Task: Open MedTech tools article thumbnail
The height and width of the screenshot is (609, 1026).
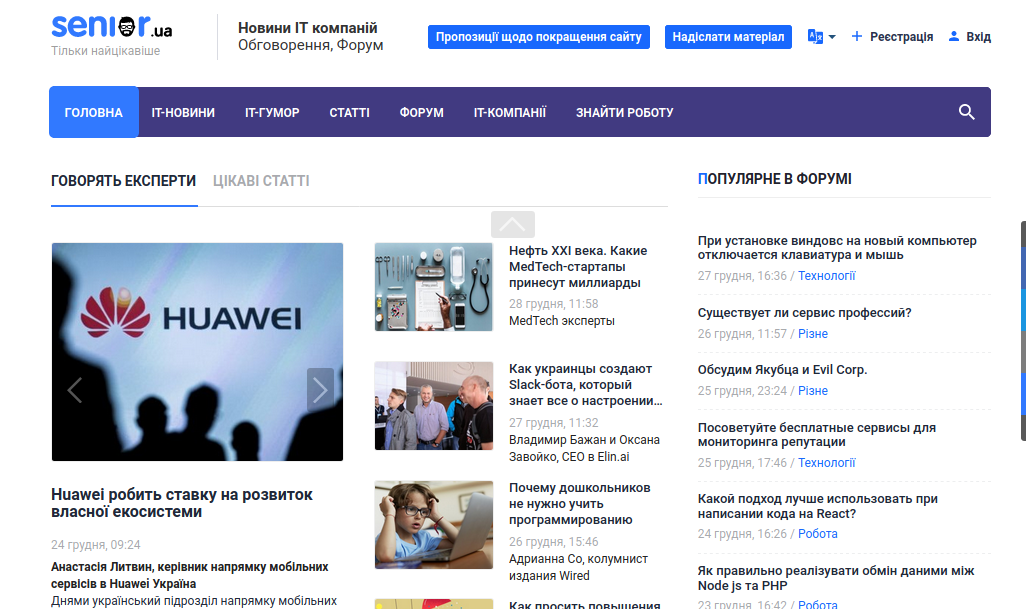Action: [x=433, y=287]
